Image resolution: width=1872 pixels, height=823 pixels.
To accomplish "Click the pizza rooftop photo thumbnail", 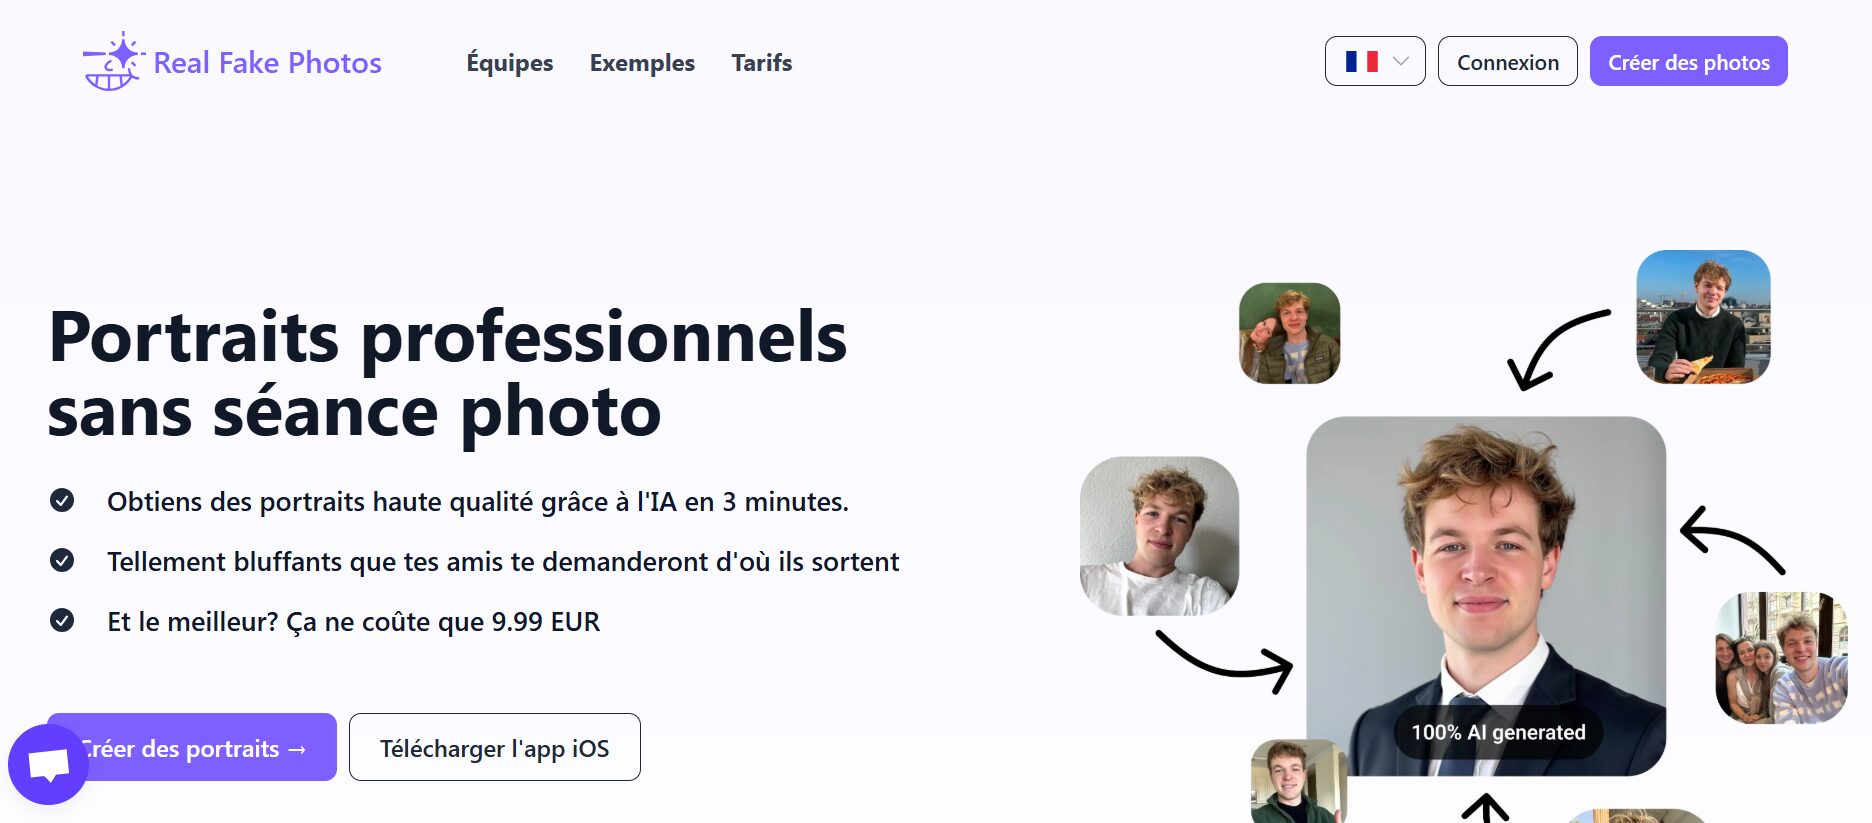I will 1703,317.
